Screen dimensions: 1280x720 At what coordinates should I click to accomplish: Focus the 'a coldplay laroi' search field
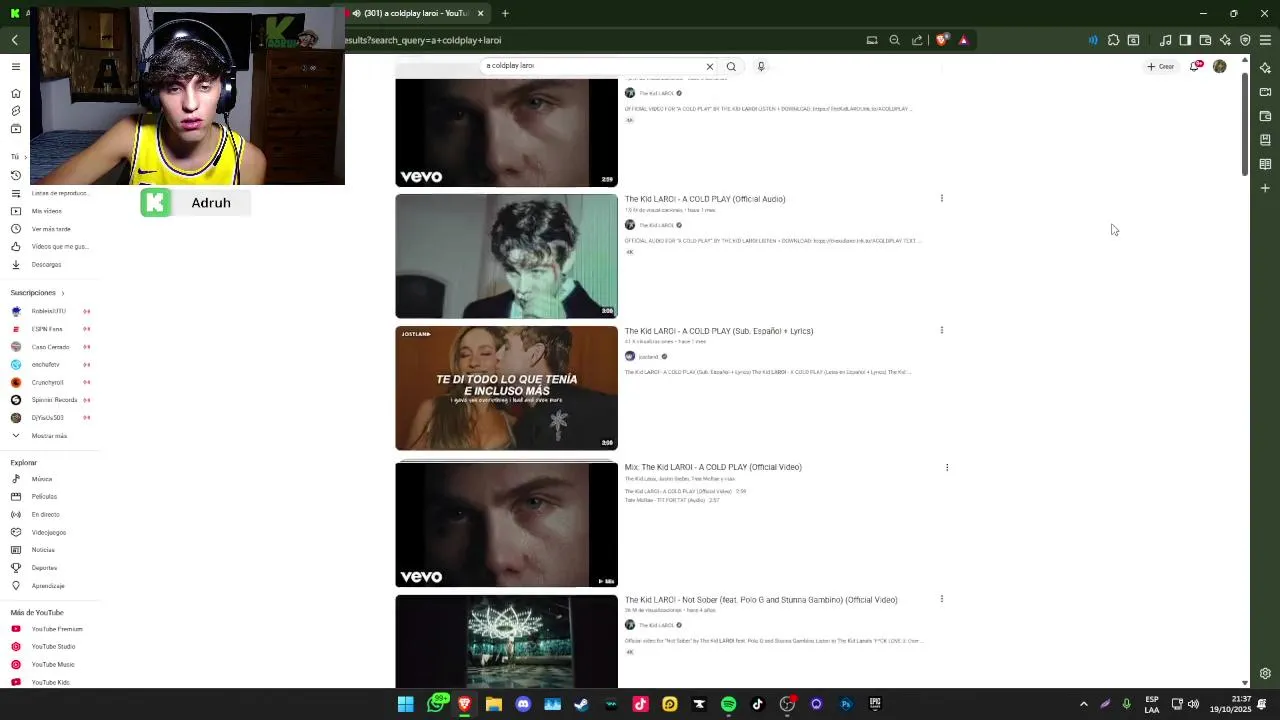pyautogui.click(x=593, y=66)
